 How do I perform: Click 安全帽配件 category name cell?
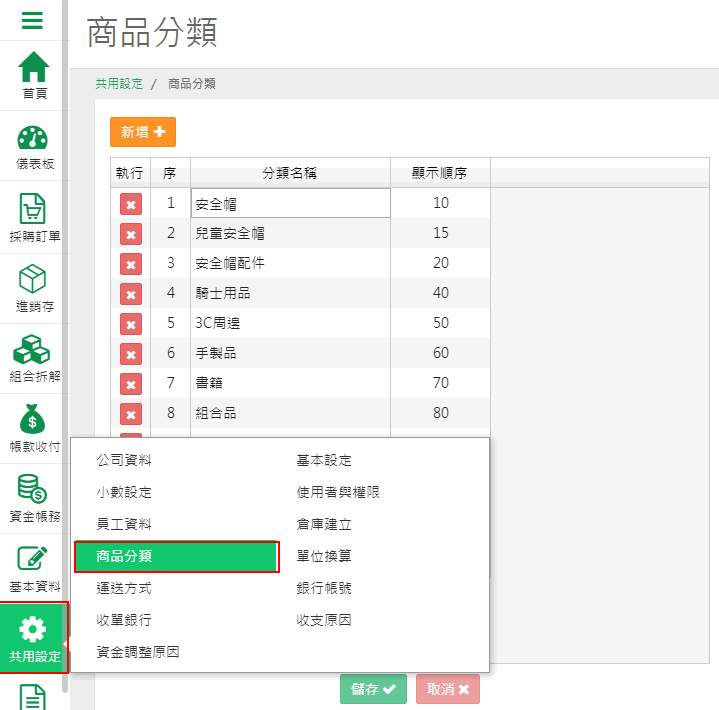291,263
